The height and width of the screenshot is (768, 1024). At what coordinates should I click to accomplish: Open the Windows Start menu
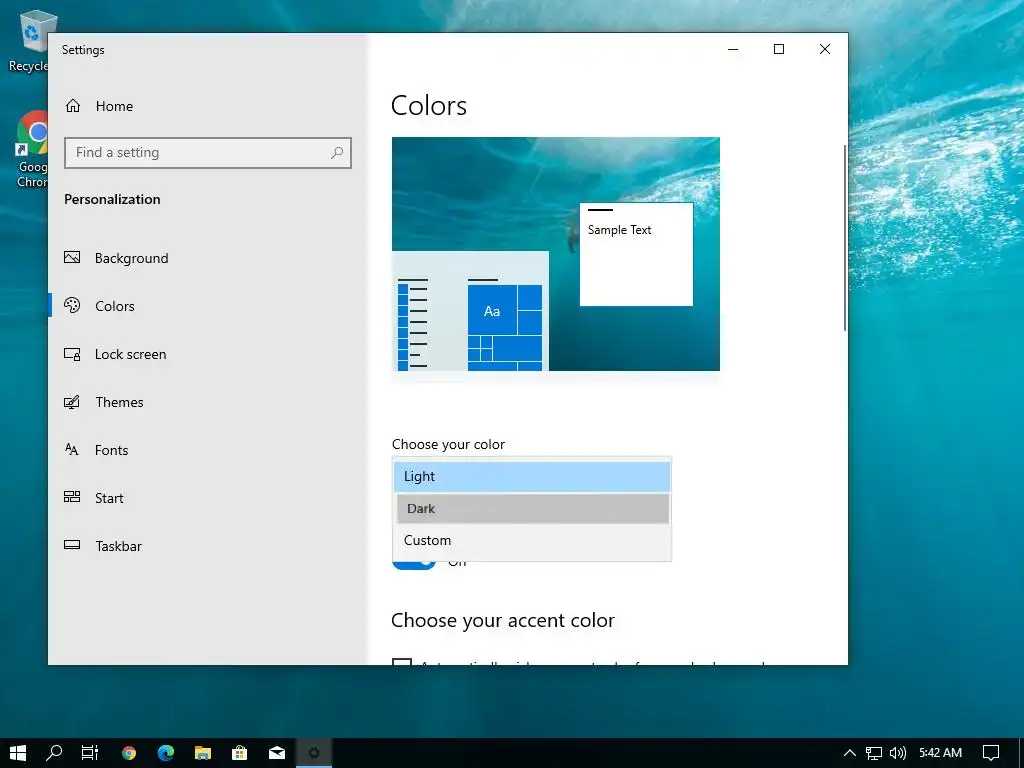[x=18, y=753]
